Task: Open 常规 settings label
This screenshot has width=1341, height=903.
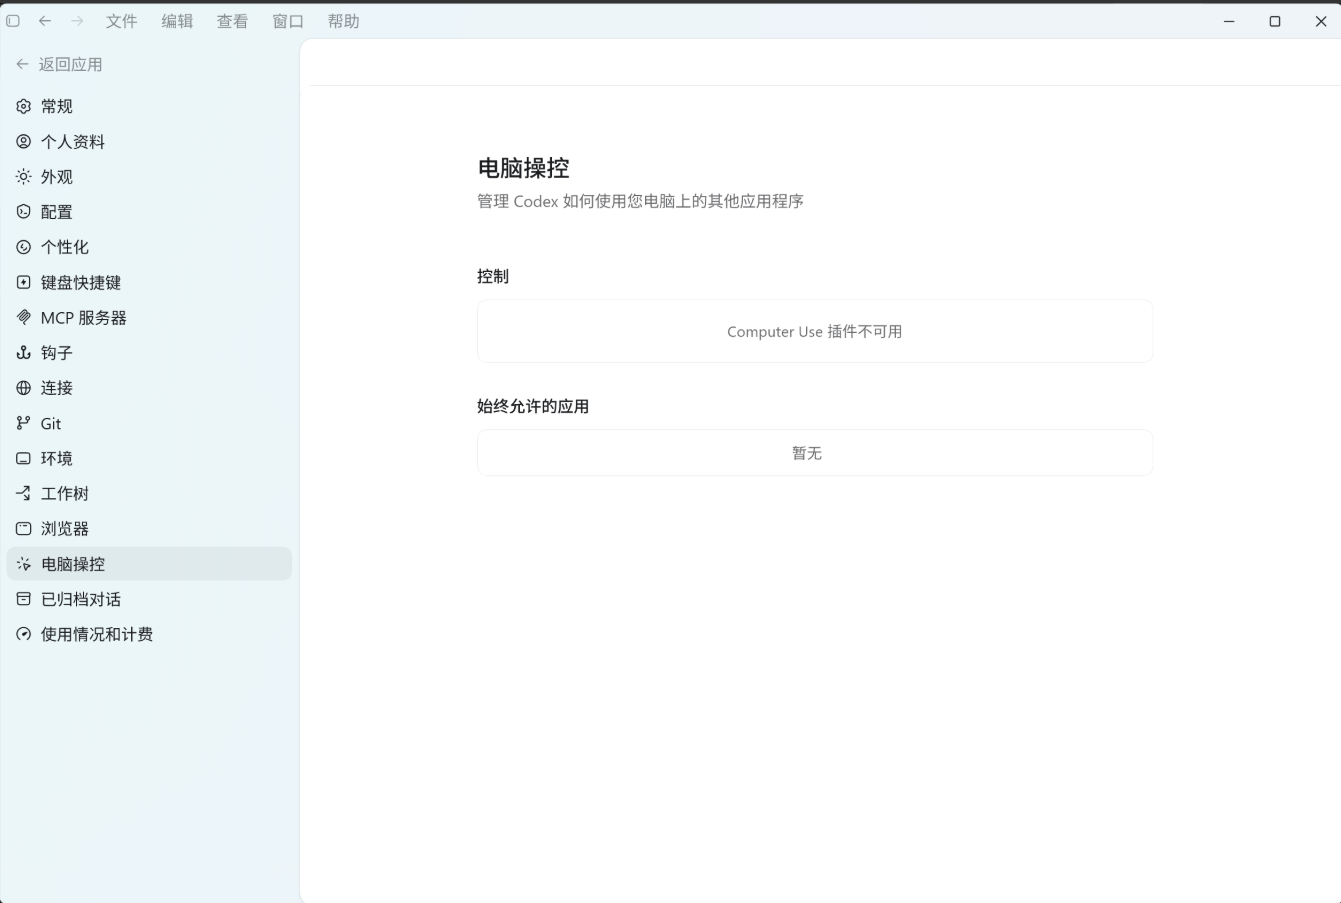Action: pos(57,106)
